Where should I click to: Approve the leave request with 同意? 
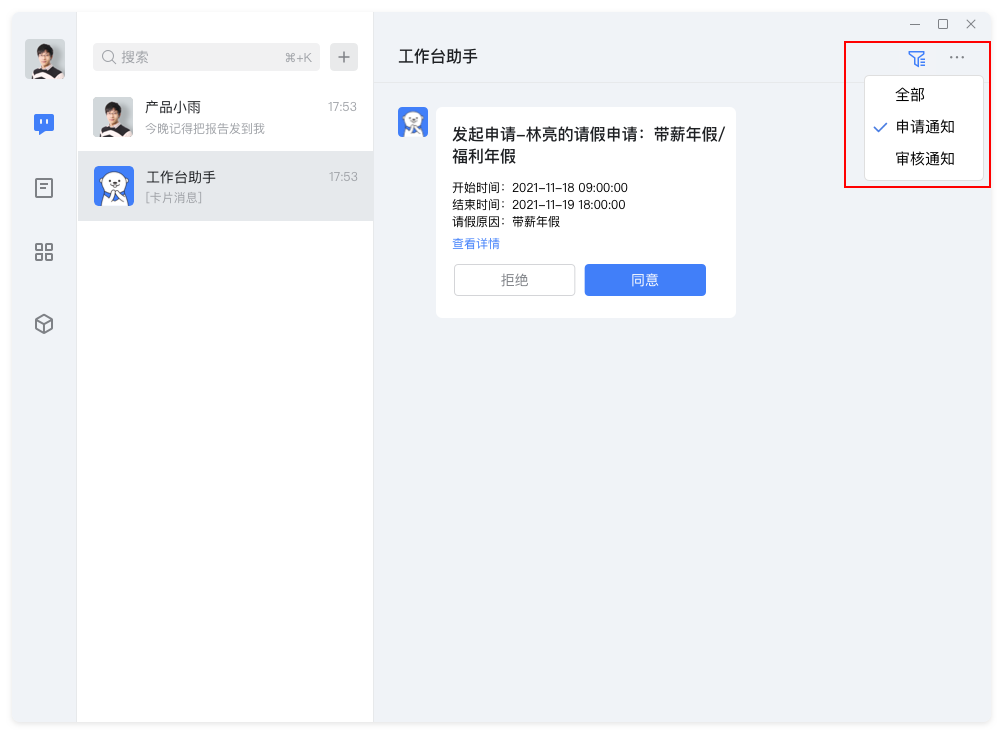644,280
